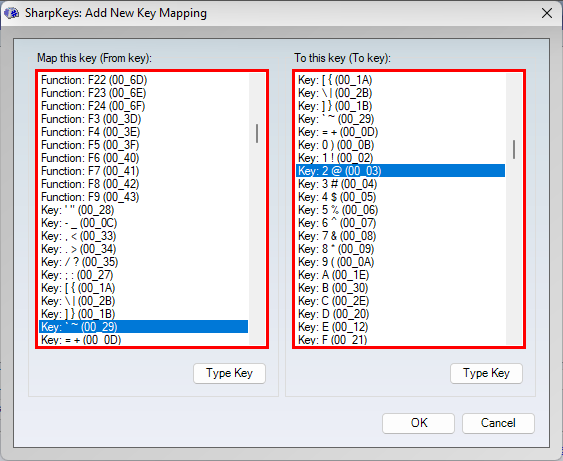Select Key: C (00_2E) in To list
This screenshot has width=563, height=461.
click(x=400, y=301)
